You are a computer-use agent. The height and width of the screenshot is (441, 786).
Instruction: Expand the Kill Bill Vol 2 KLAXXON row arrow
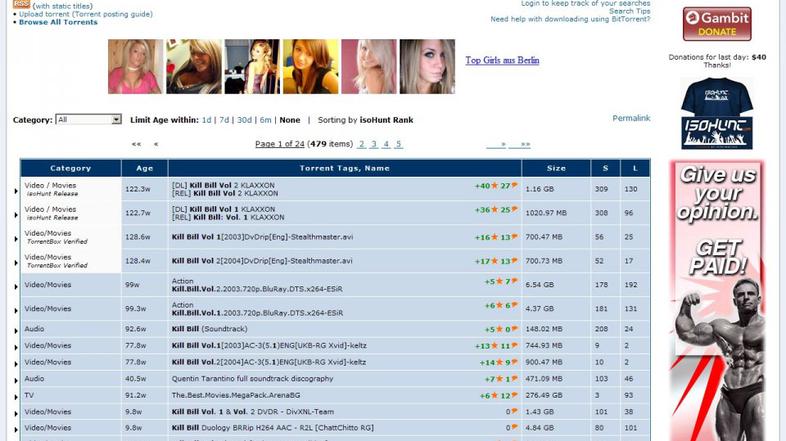[x=16, y=191]
